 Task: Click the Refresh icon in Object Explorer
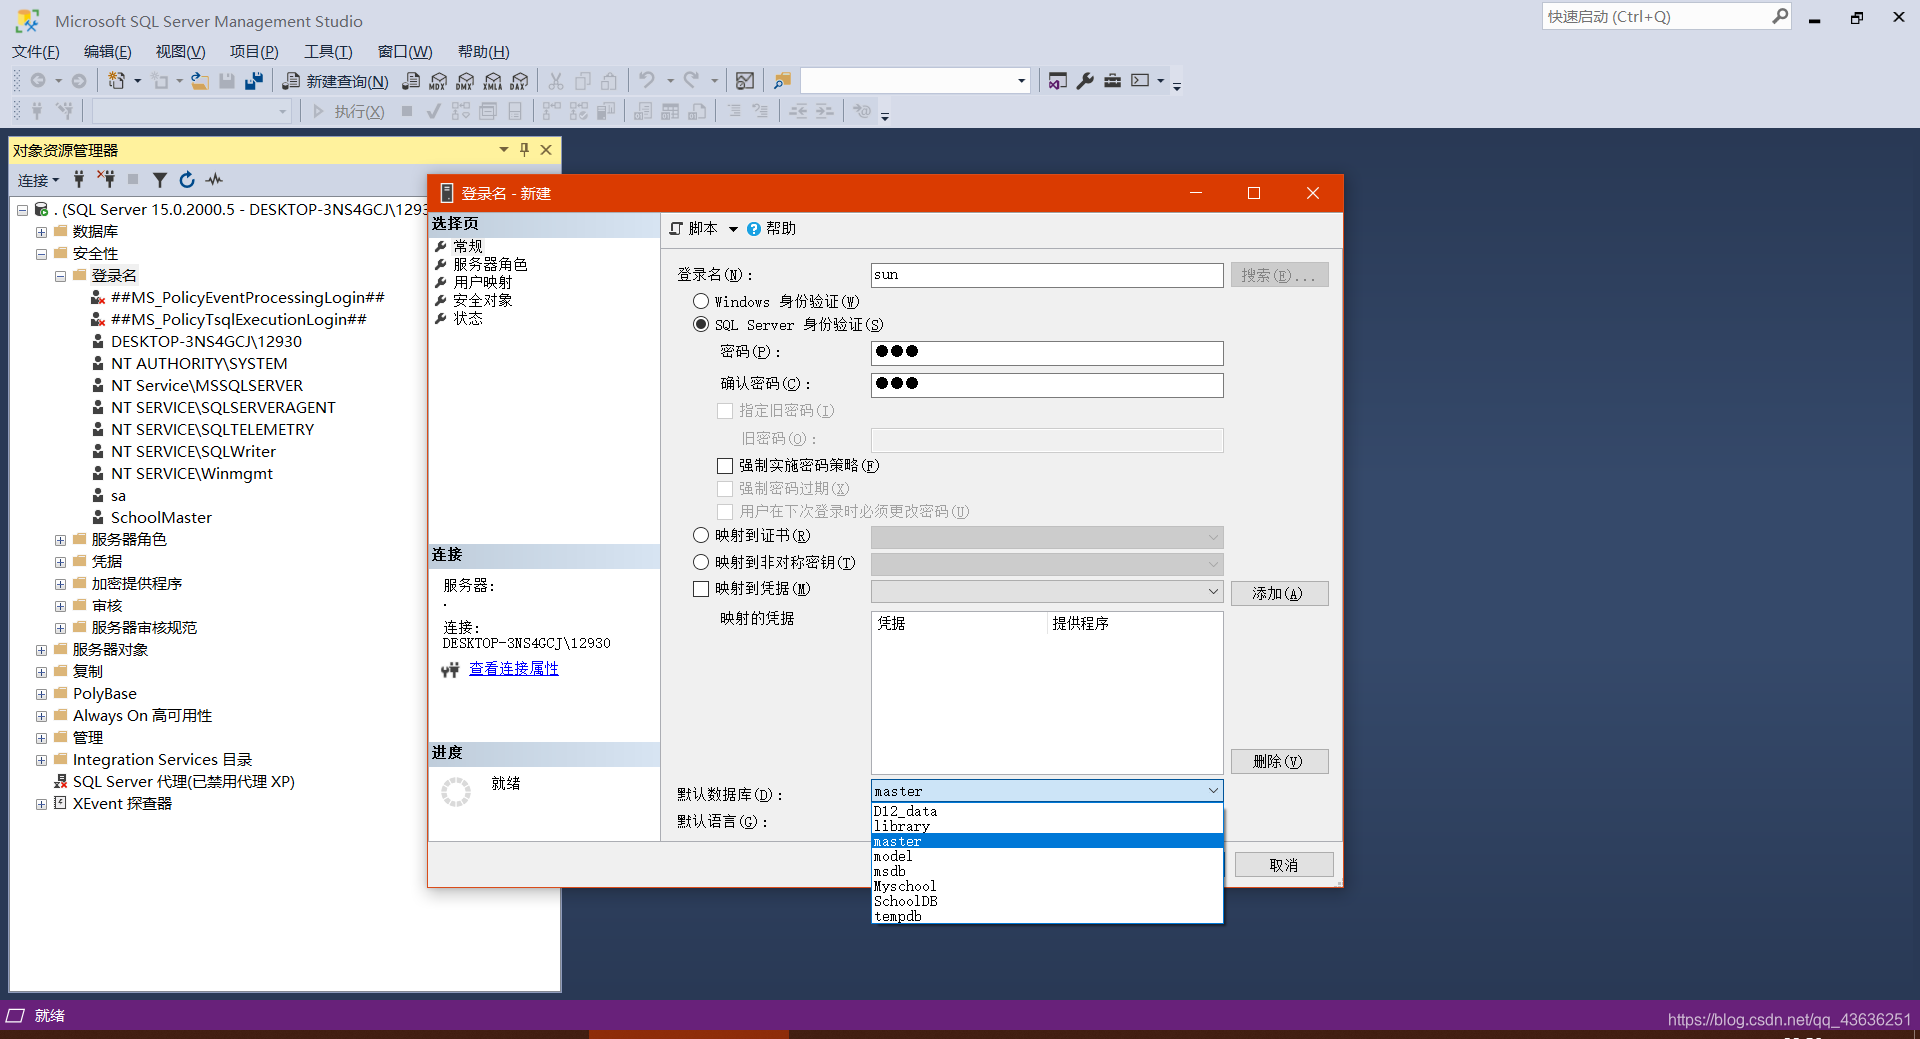tap(186, 180)
